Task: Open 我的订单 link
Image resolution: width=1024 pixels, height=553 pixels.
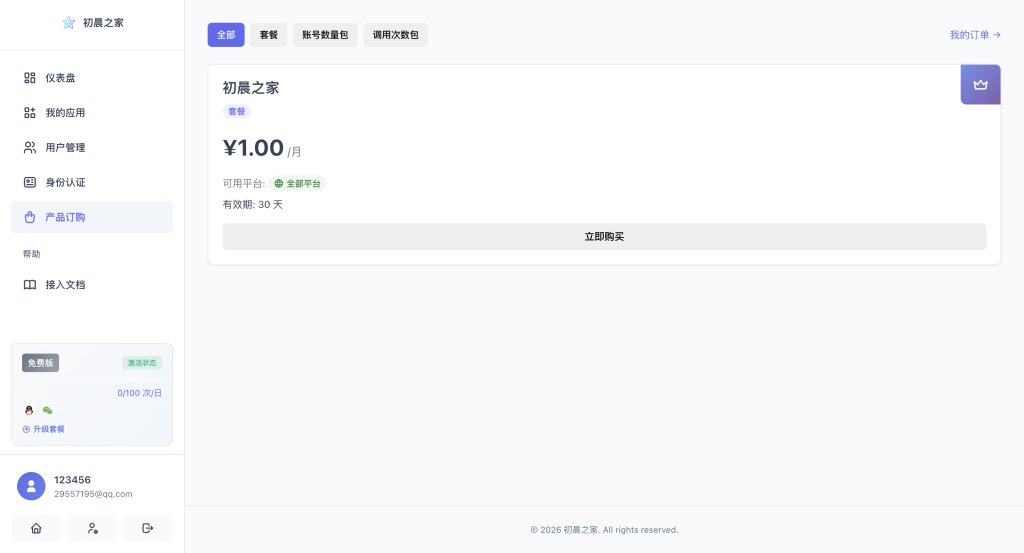Action: pos(975,35)
